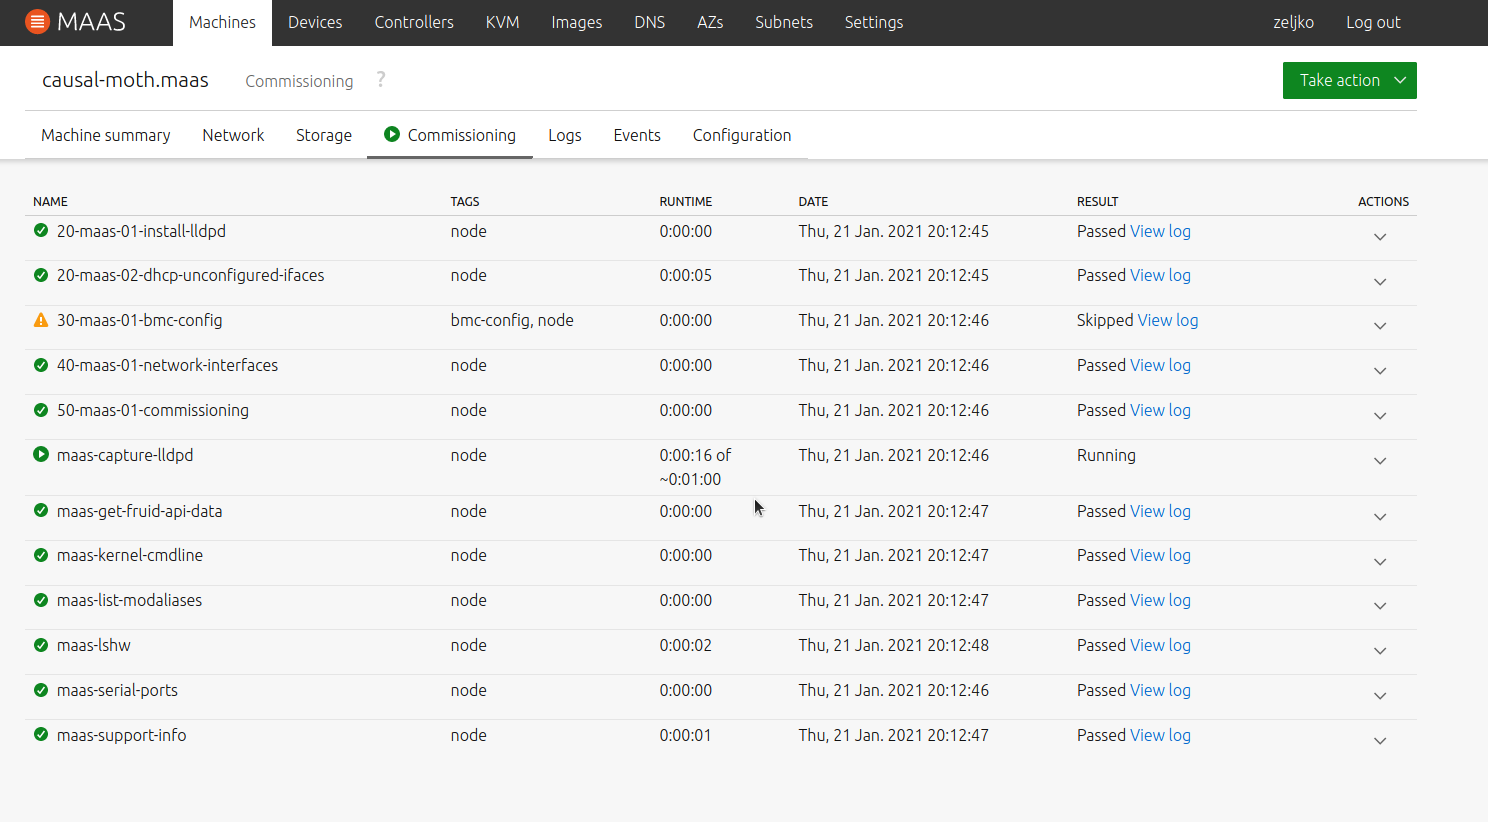Click the help question mark icon
This screenshot has height=822, width=1488.
(381, 79)
